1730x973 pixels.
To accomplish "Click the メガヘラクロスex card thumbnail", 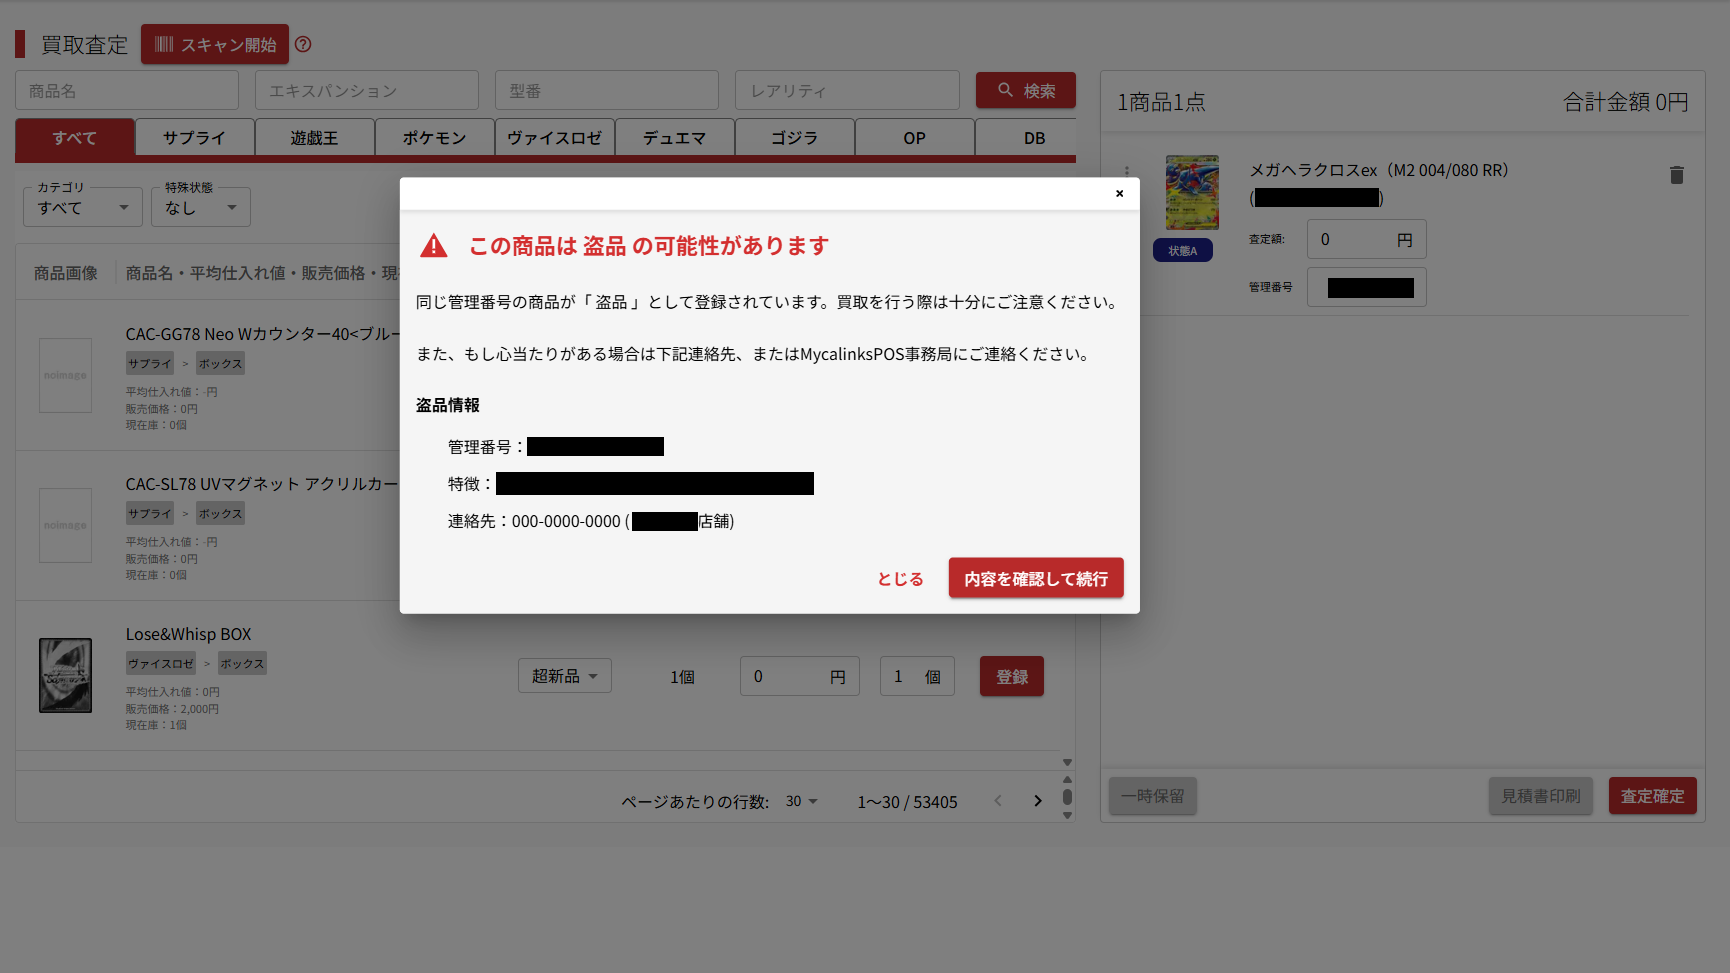I will pos(1192,192).
